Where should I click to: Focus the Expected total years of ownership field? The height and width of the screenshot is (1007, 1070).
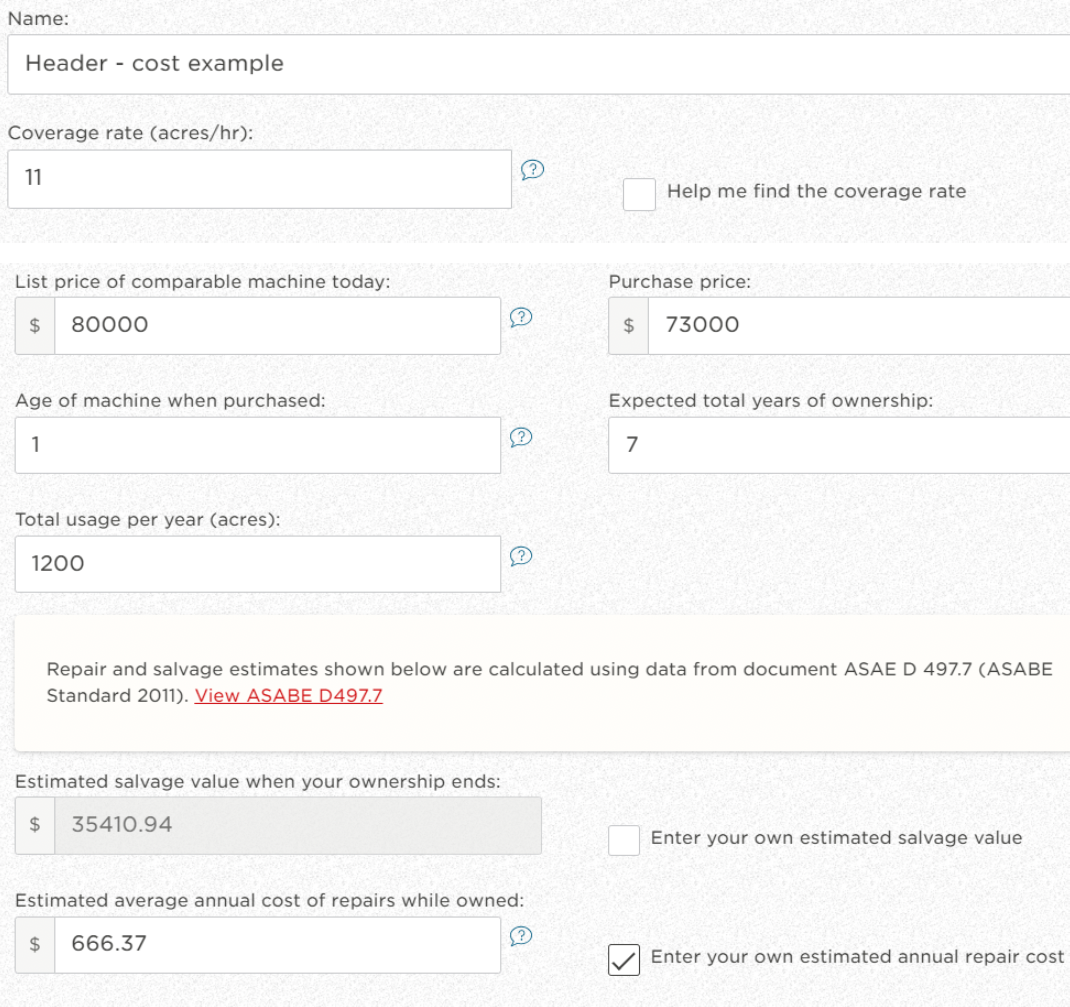pyautogui.click(x=838, y=445)
